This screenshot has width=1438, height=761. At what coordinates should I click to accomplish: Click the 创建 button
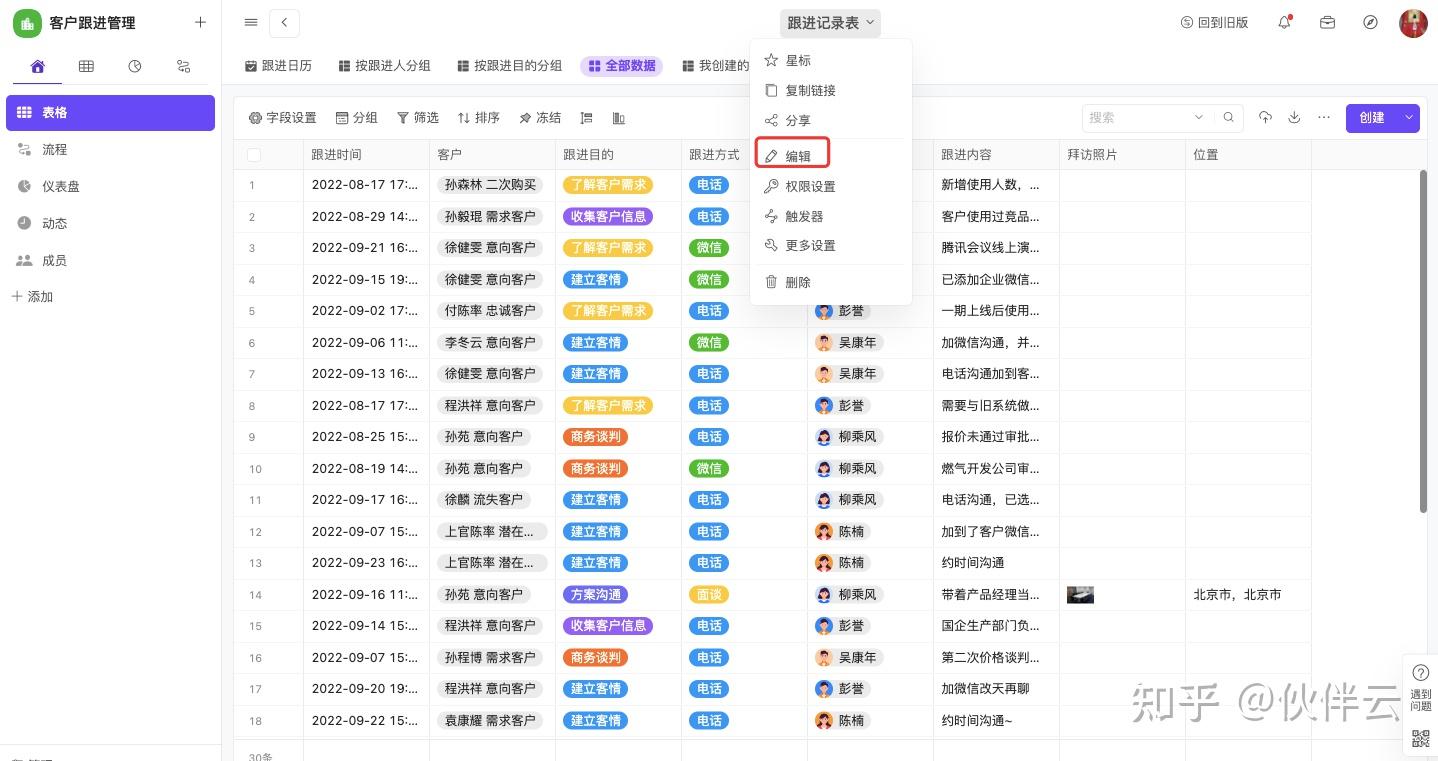(1372, 118)
